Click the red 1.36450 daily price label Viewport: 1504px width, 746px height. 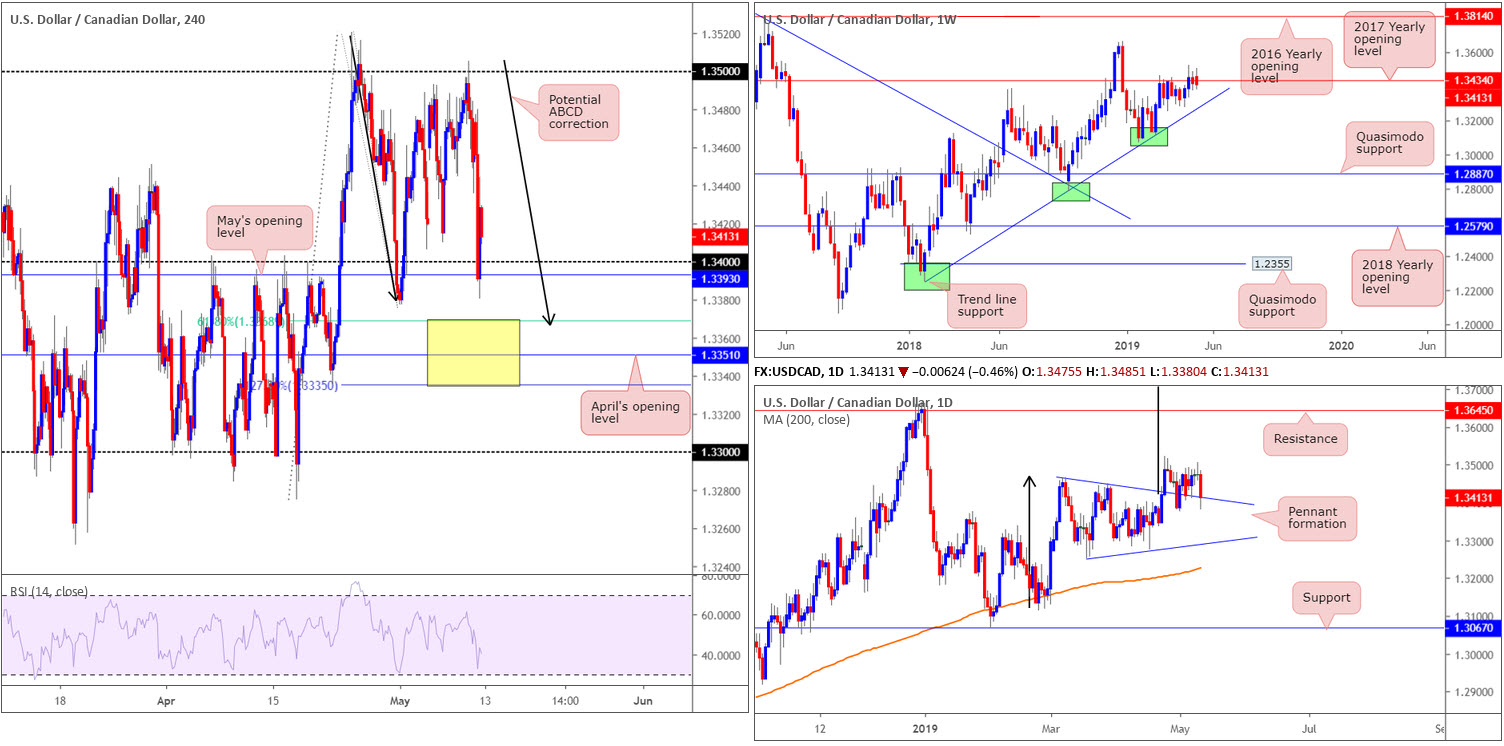pyautogui.click(x=1473, y=410)
